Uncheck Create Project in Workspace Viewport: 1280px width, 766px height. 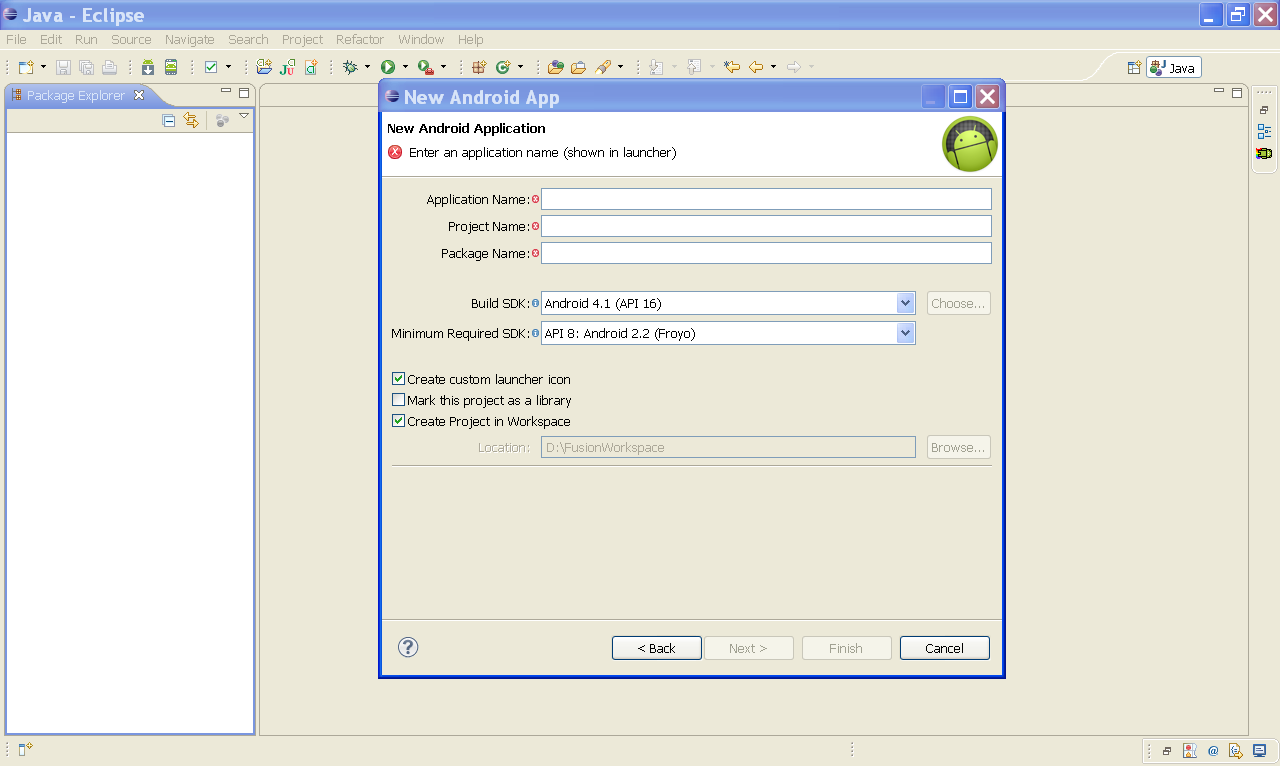pos(398,421)
